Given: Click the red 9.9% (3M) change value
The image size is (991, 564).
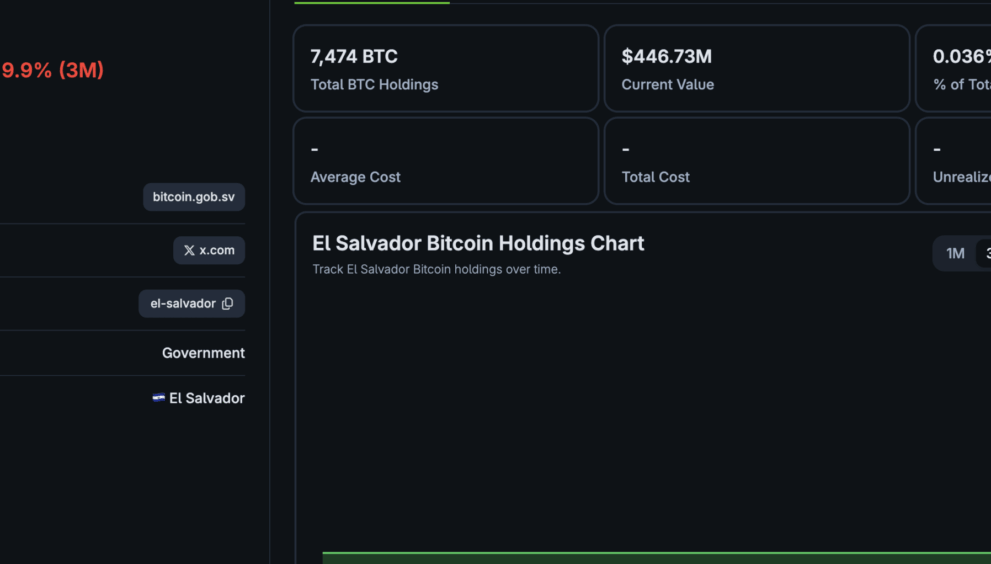Looking at the screenshot, I should (52, 70).
